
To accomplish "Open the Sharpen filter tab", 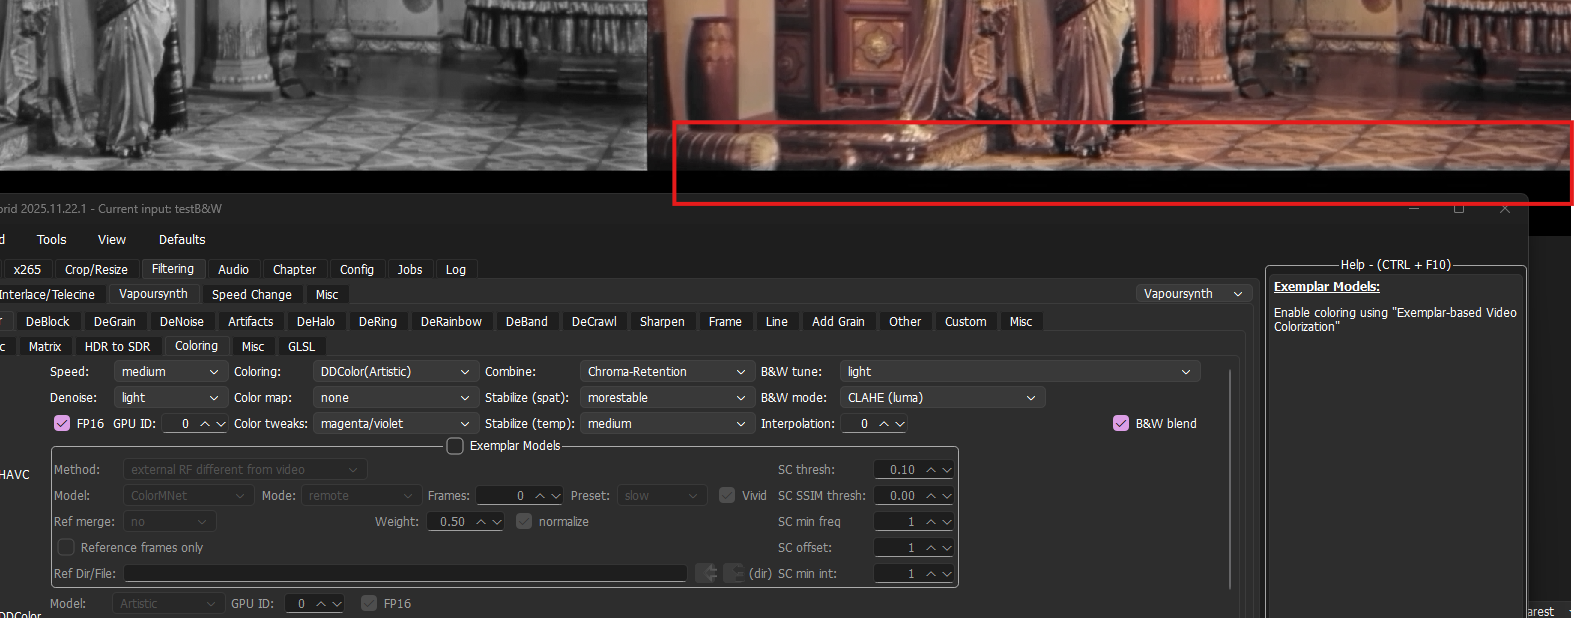I will [662, 322].
